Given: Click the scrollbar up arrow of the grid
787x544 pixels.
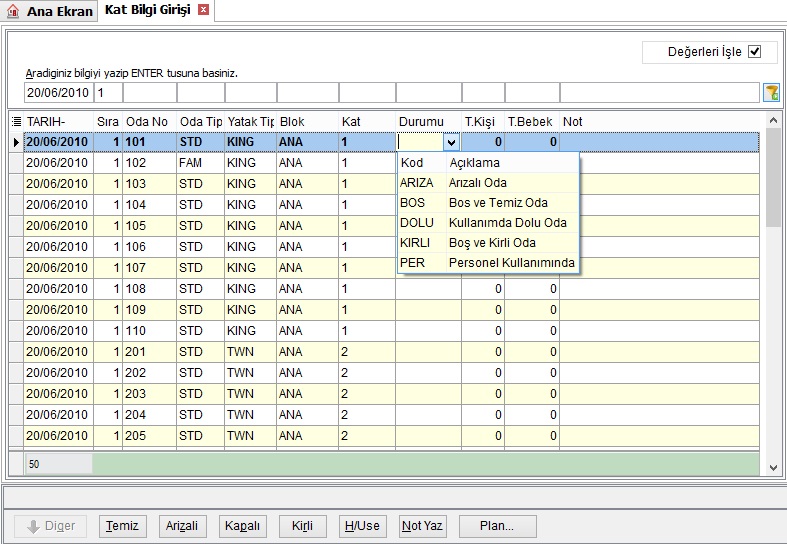Looking at the screenshot, I should point(773,120).
